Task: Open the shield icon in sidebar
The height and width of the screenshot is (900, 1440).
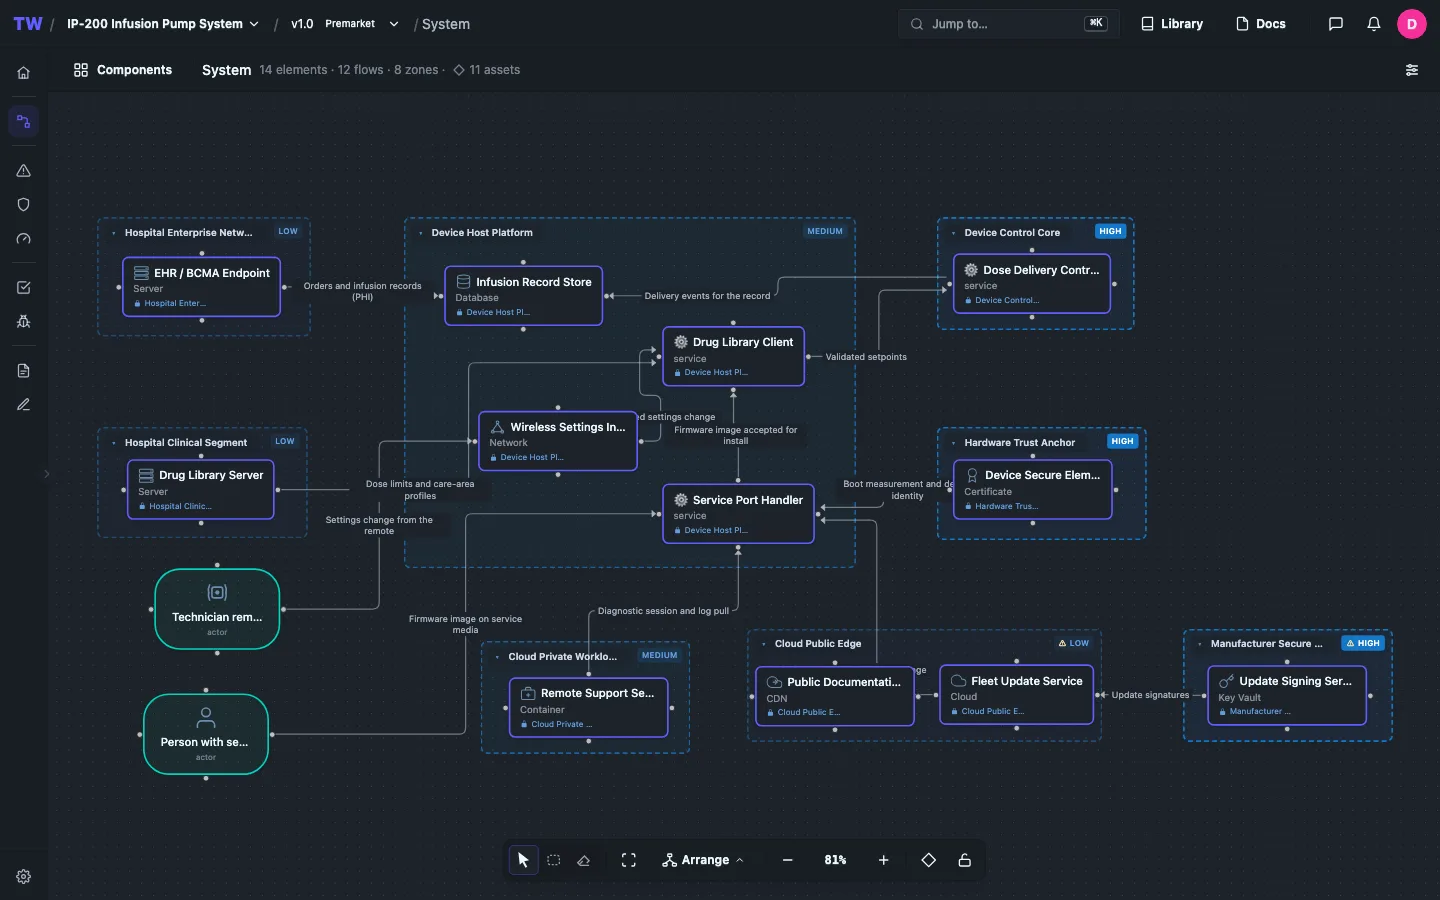Action: click(x=24, y=205)
